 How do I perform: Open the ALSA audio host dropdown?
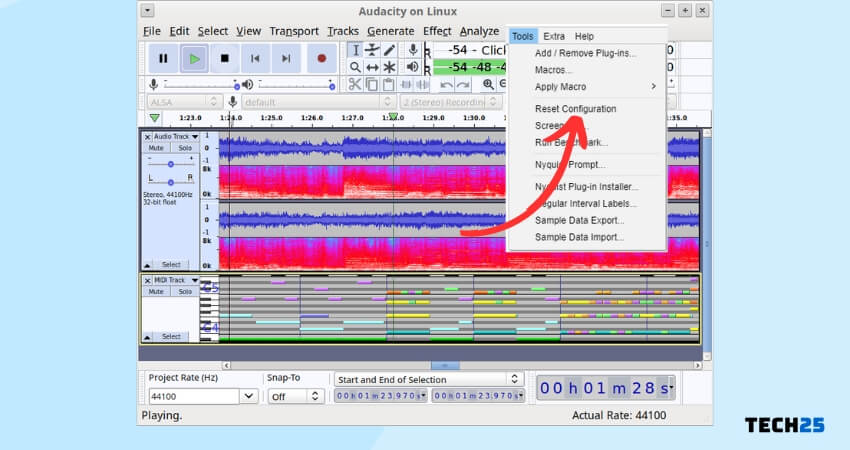(x=184, y=102)
